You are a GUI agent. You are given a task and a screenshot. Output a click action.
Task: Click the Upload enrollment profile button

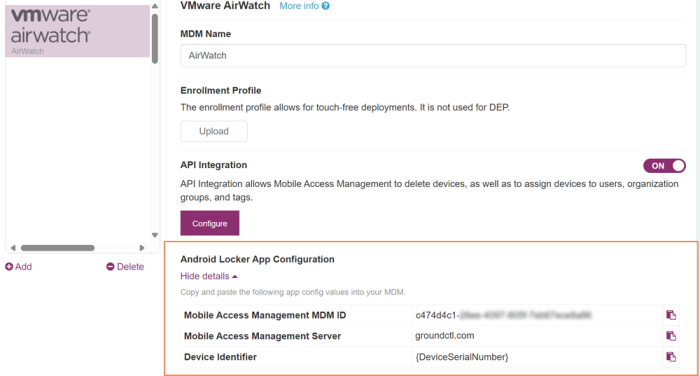click(x=214, y=131)
